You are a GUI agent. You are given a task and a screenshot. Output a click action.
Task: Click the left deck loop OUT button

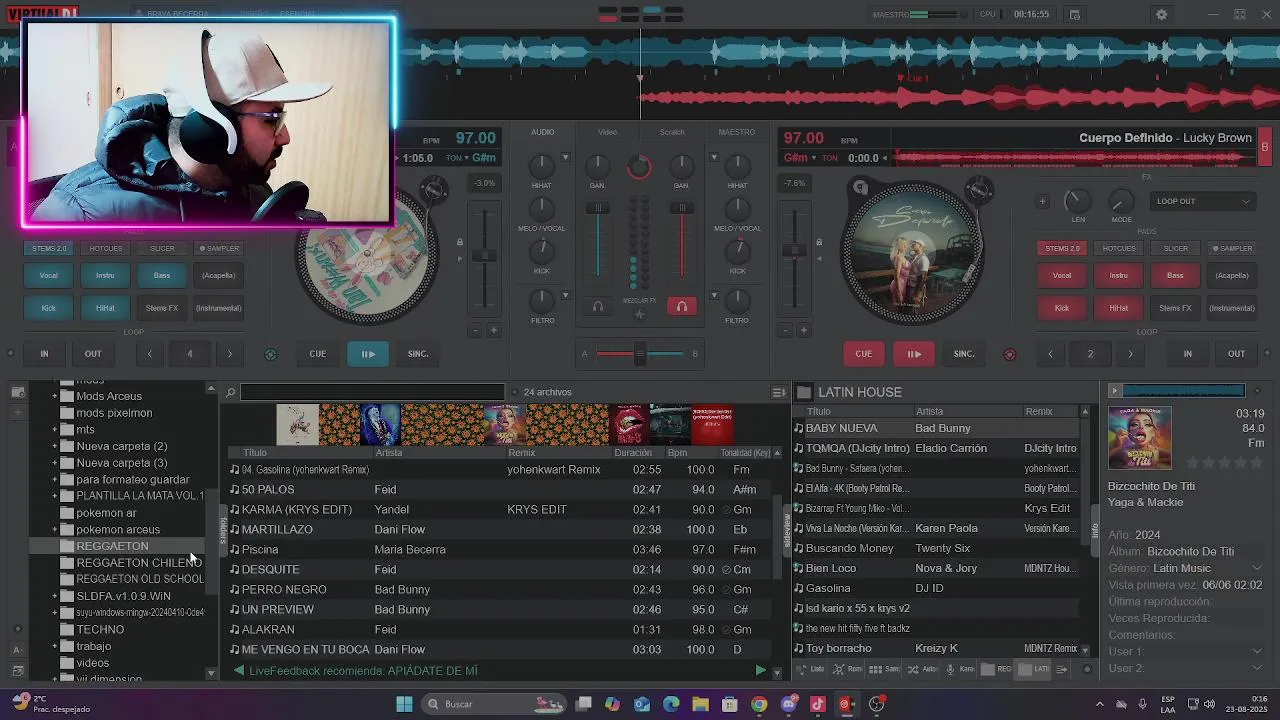pyautogui.click(x=93, y=353)
